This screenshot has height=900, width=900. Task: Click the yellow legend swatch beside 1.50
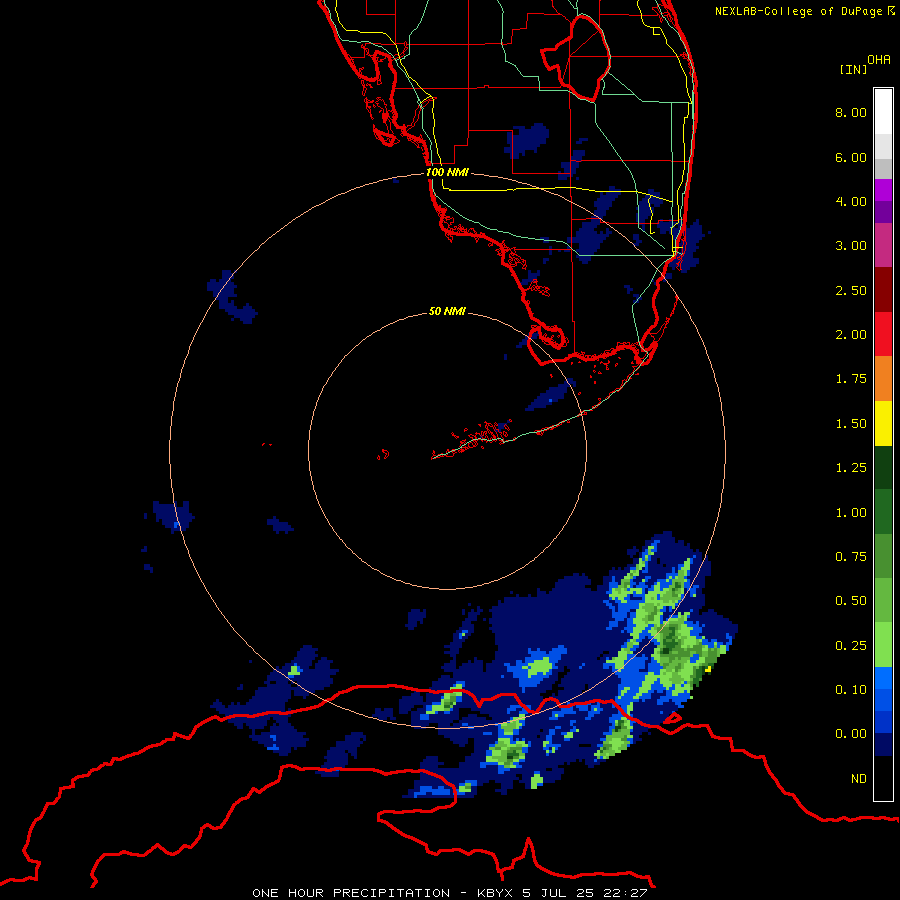click(883, 423)
